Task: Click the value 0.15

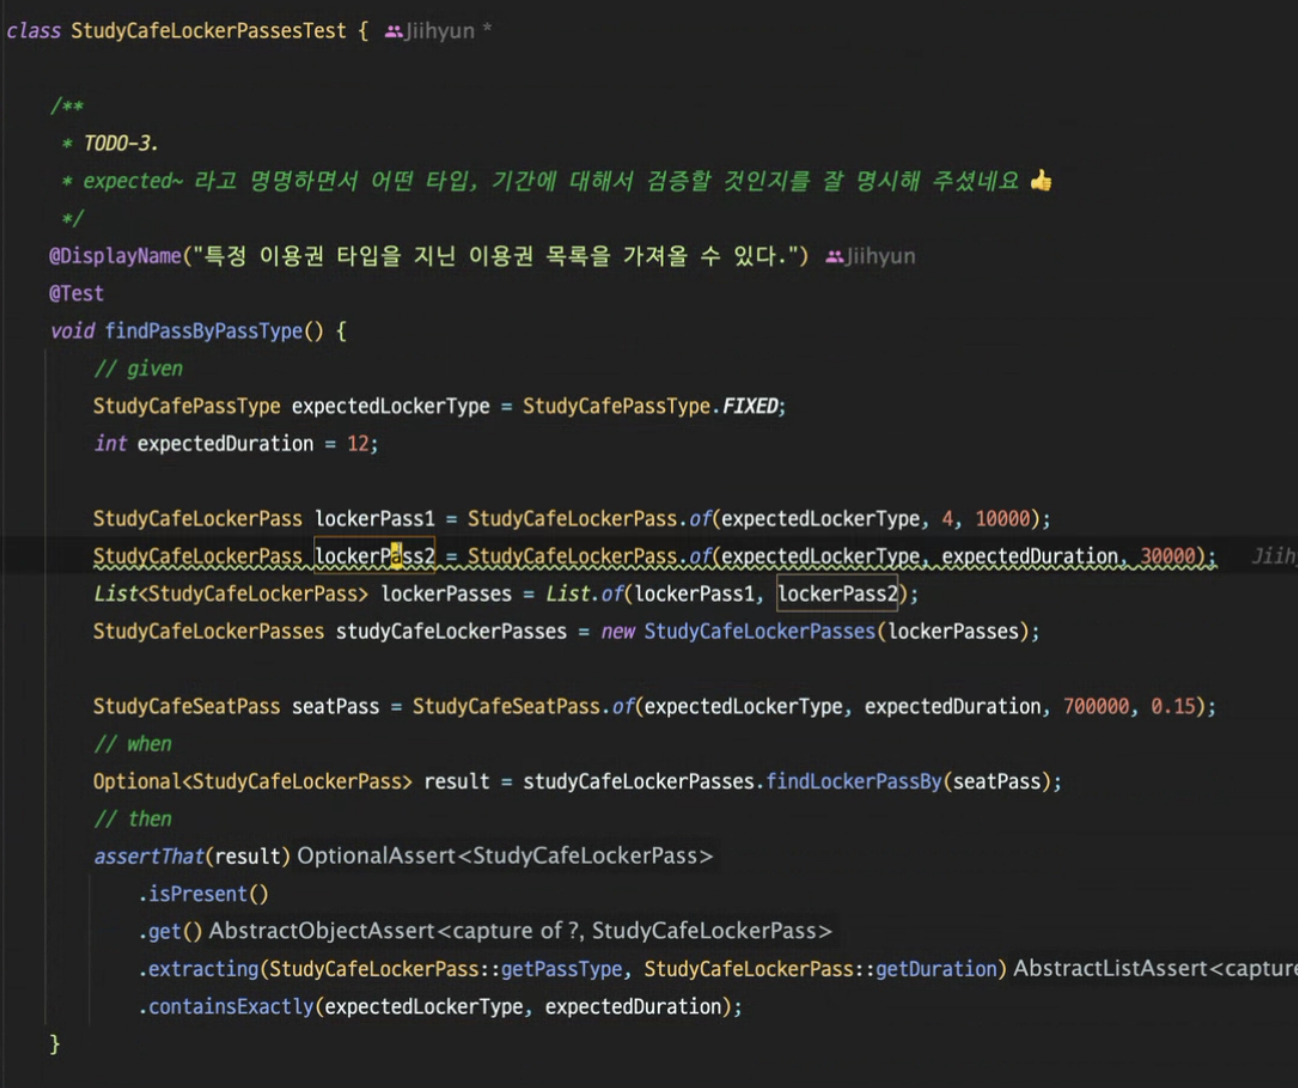Action: click(1173, 707)
